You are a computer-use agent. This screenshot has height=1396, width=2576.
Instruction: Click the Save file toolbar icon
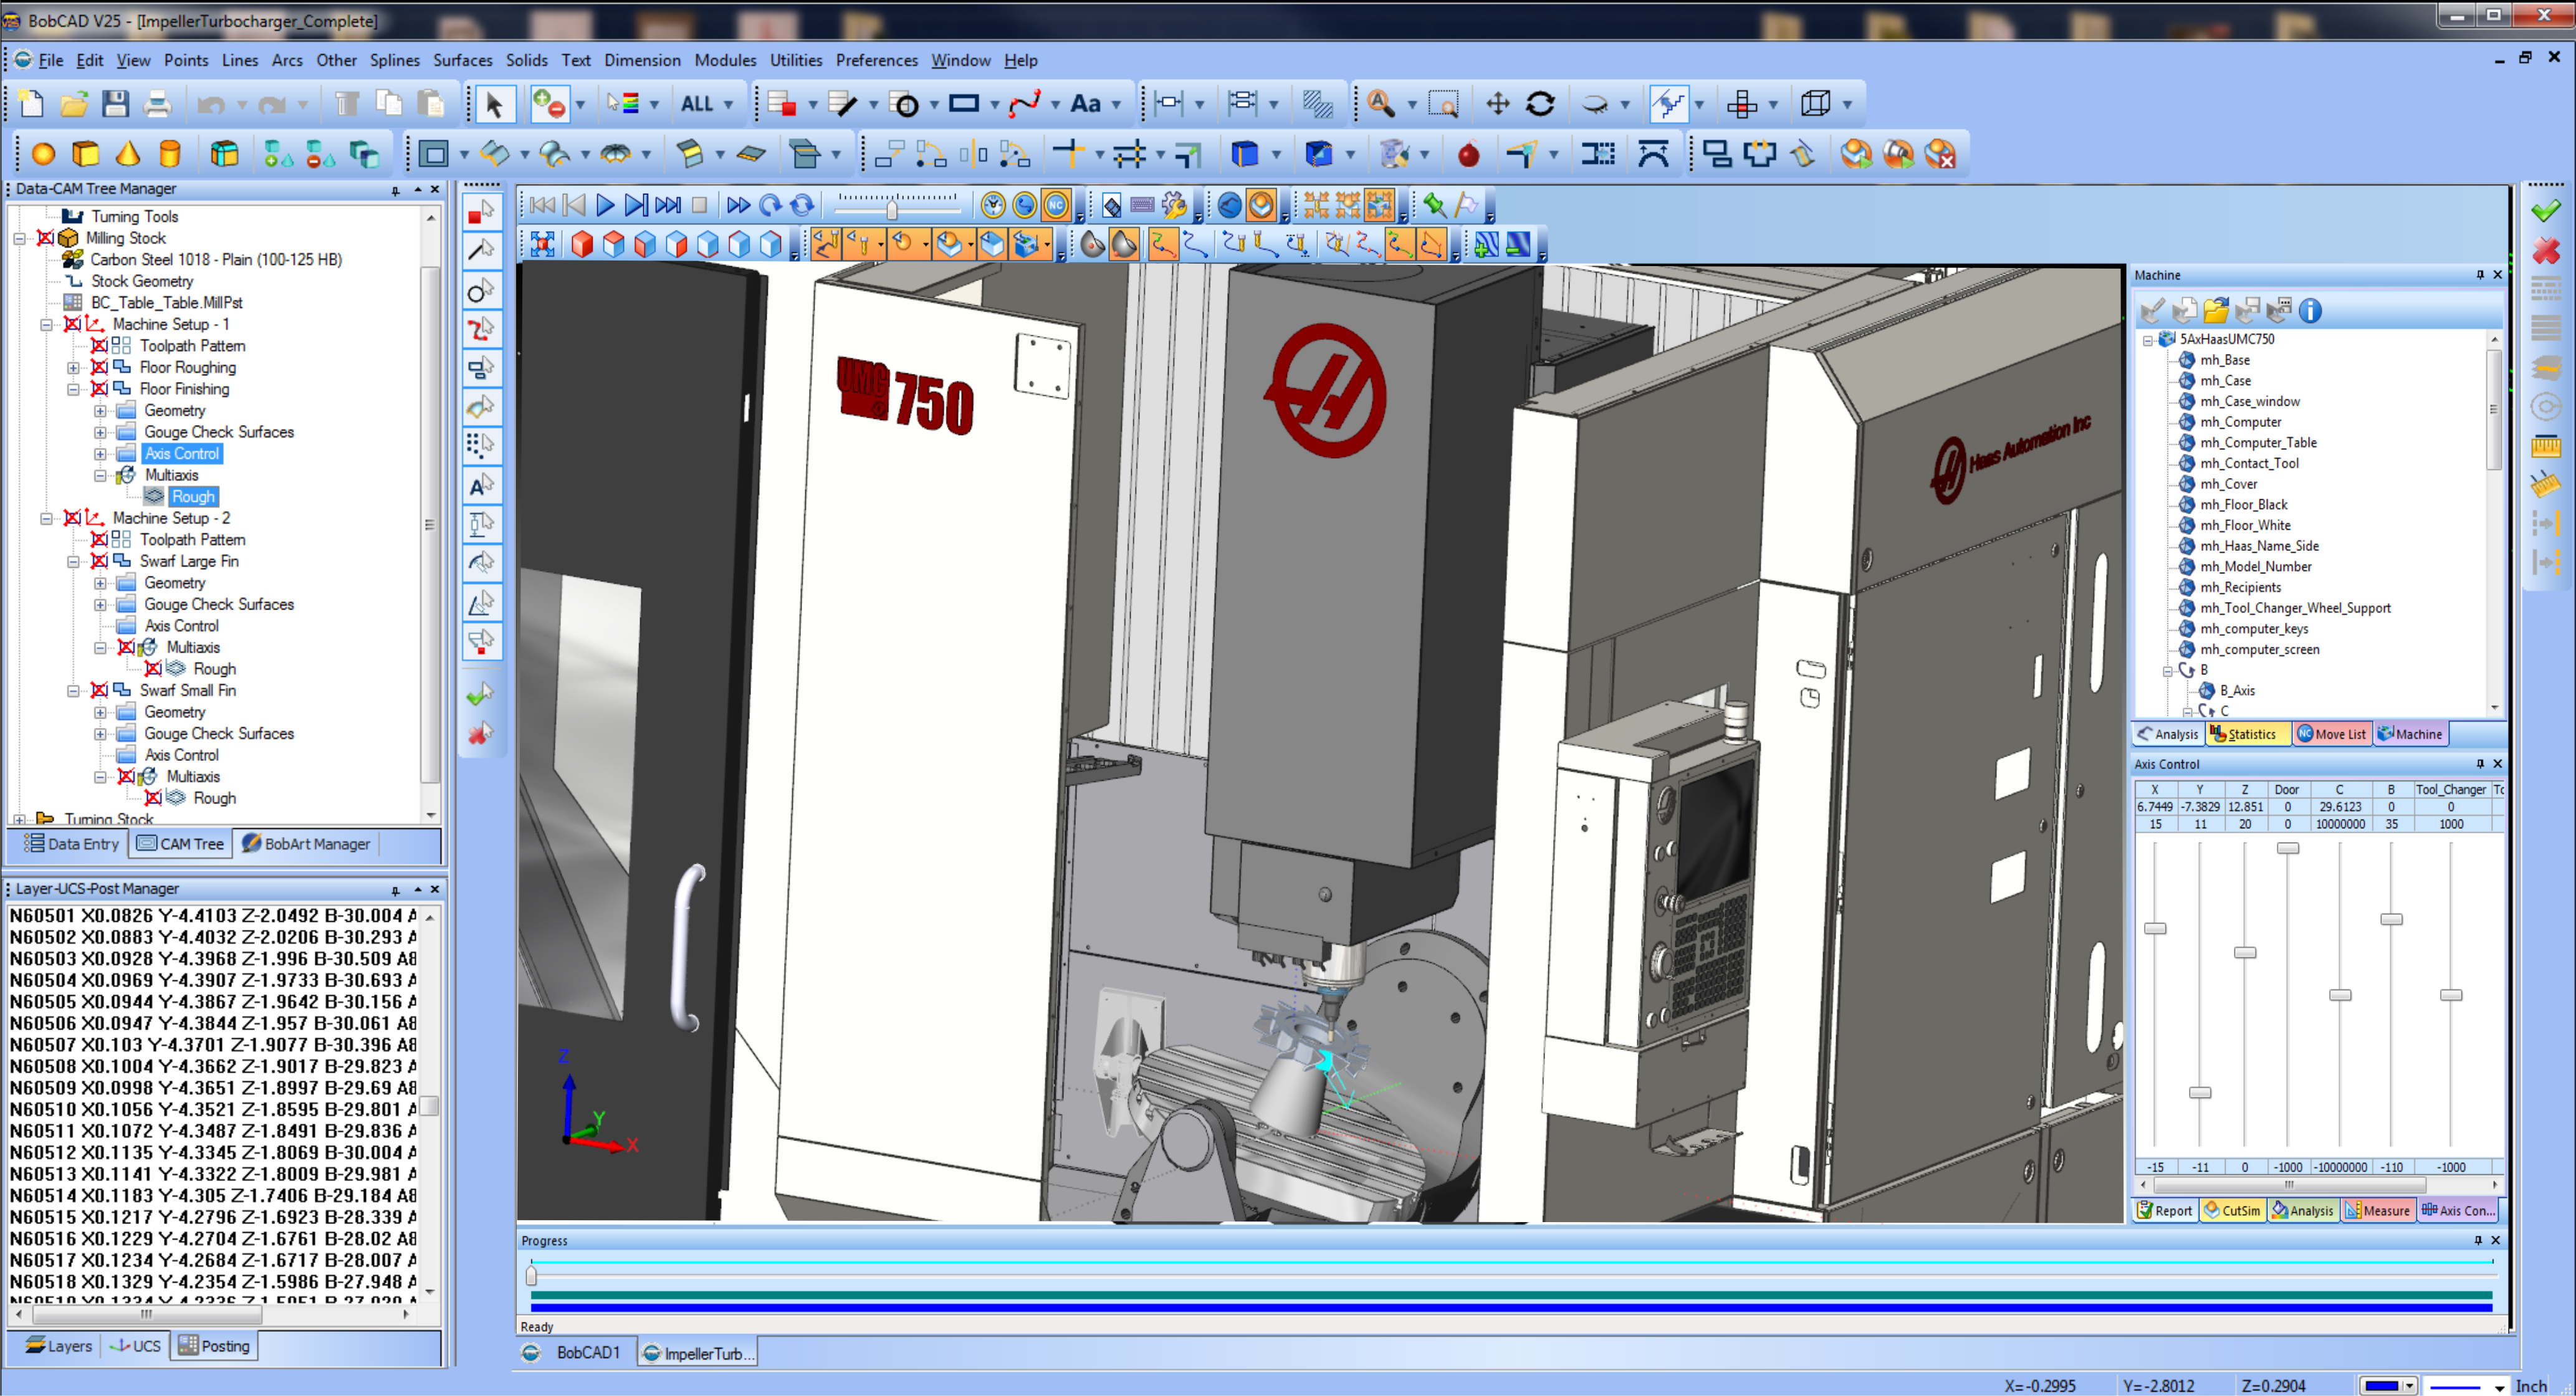(115, 103)
